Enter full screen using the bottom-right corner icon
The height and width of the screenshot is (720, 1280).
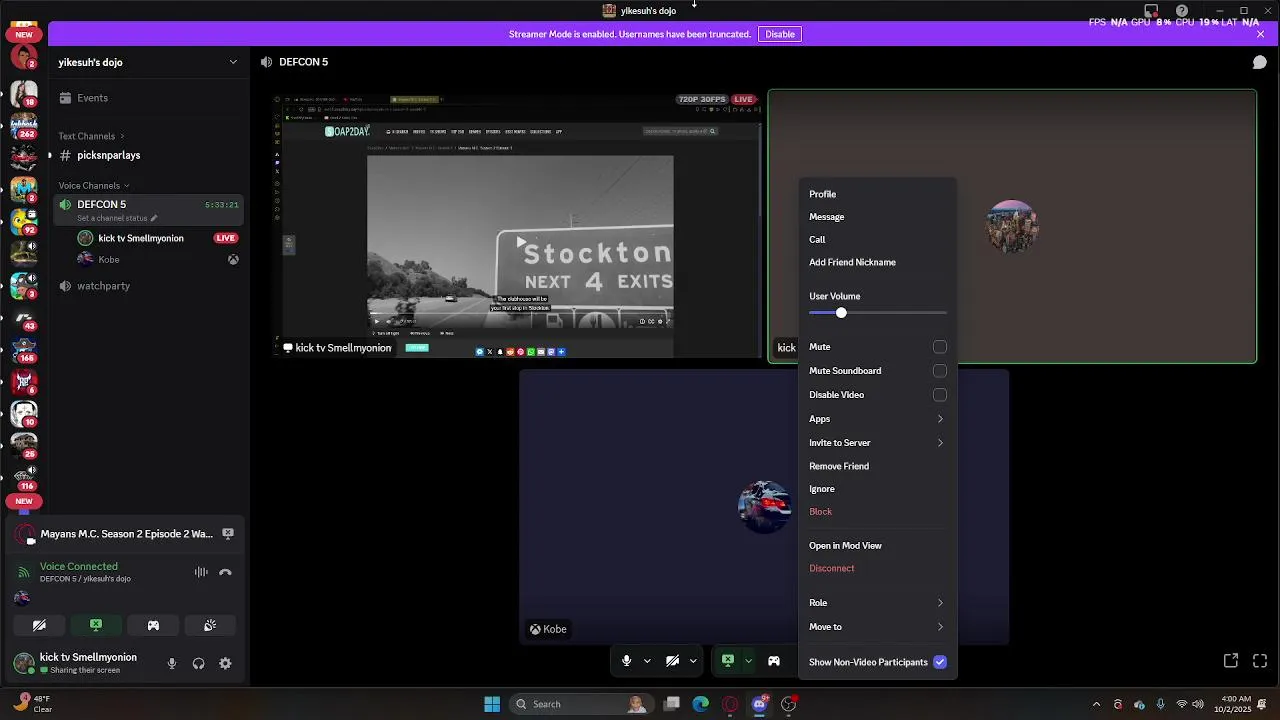click(x=1260, y=660)
